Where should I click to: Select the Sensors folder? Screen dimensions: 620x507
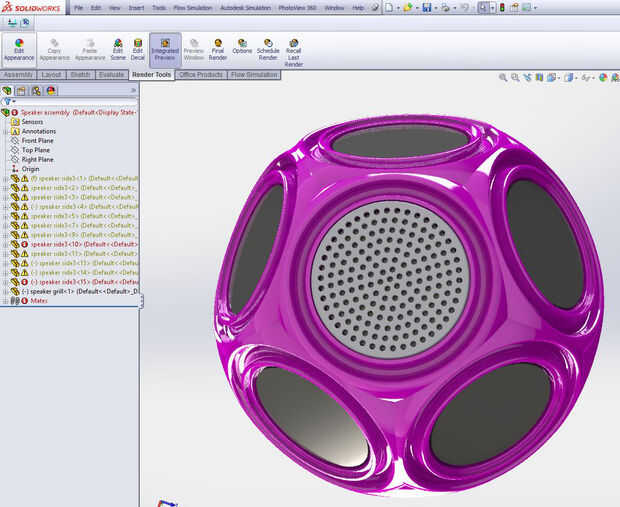coord(28,122)
